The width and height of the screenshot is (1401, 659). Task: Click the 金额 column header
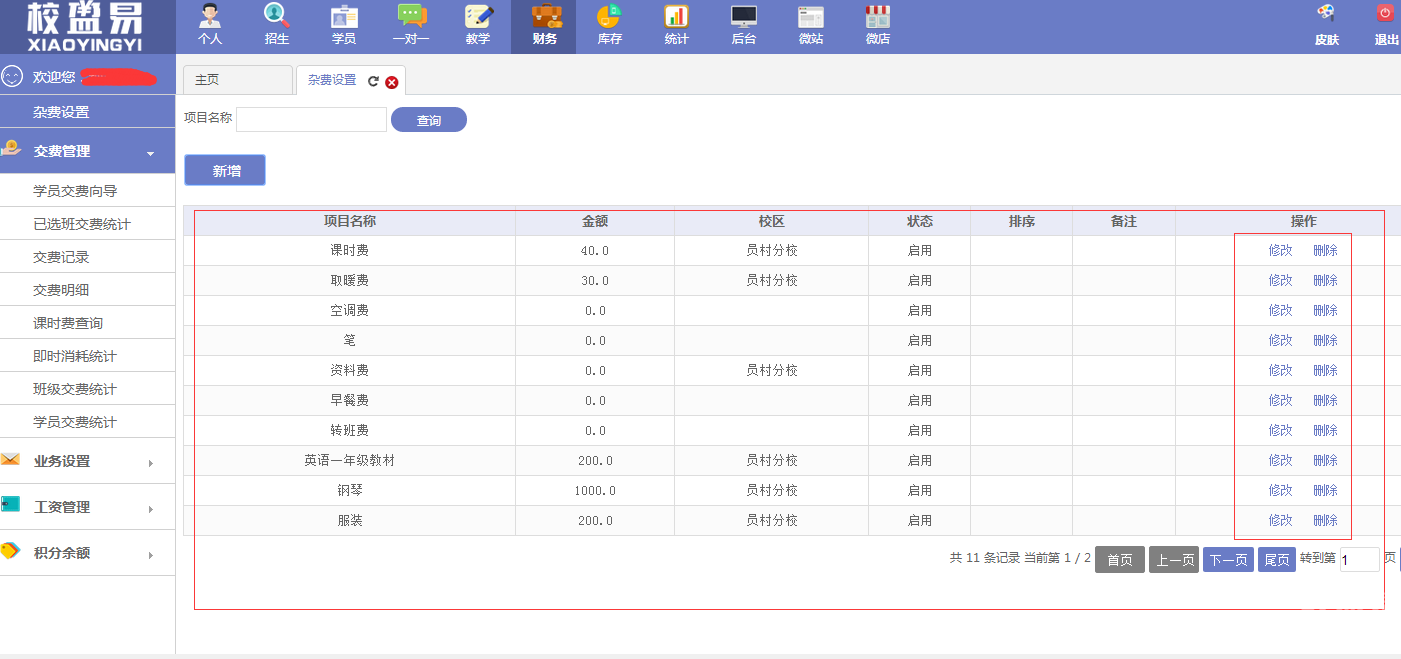coord(595,221)
